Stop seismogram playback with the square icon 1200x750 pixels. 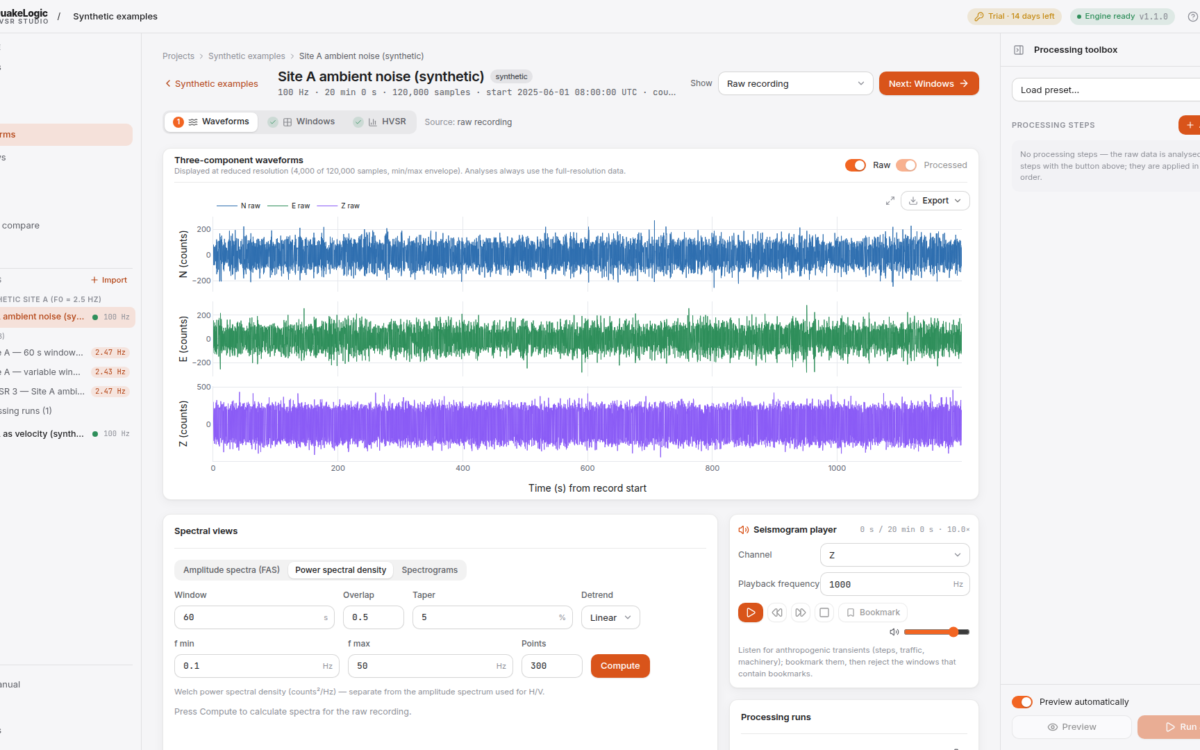pyautogui.click(x=824, y=613)
